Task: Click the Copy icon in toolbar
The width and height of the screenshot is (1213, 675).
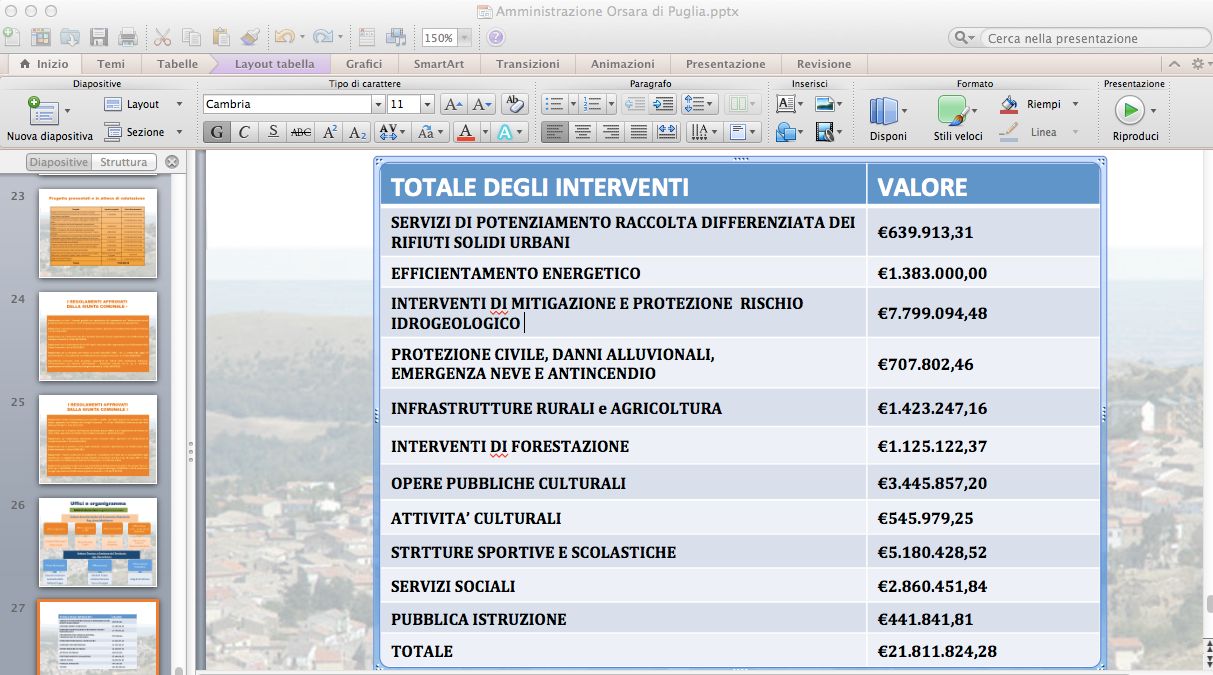Action: click(x=192, y=37)
